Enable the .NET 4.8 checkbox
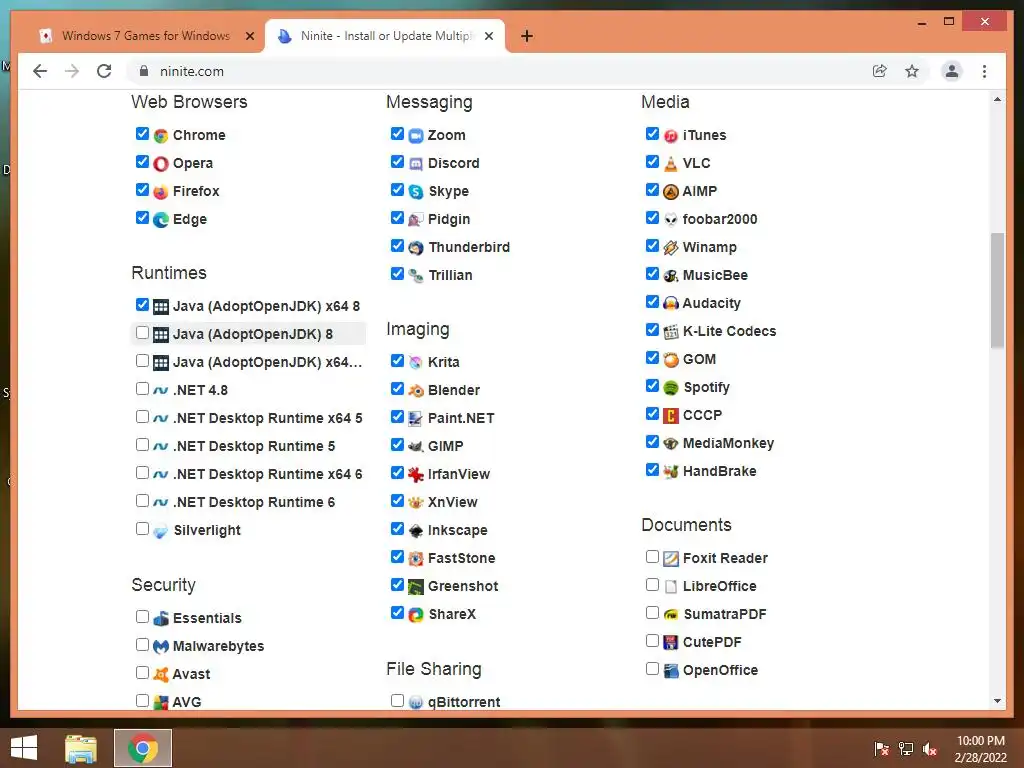The image size is (1024, 768). tap(142, 389)
